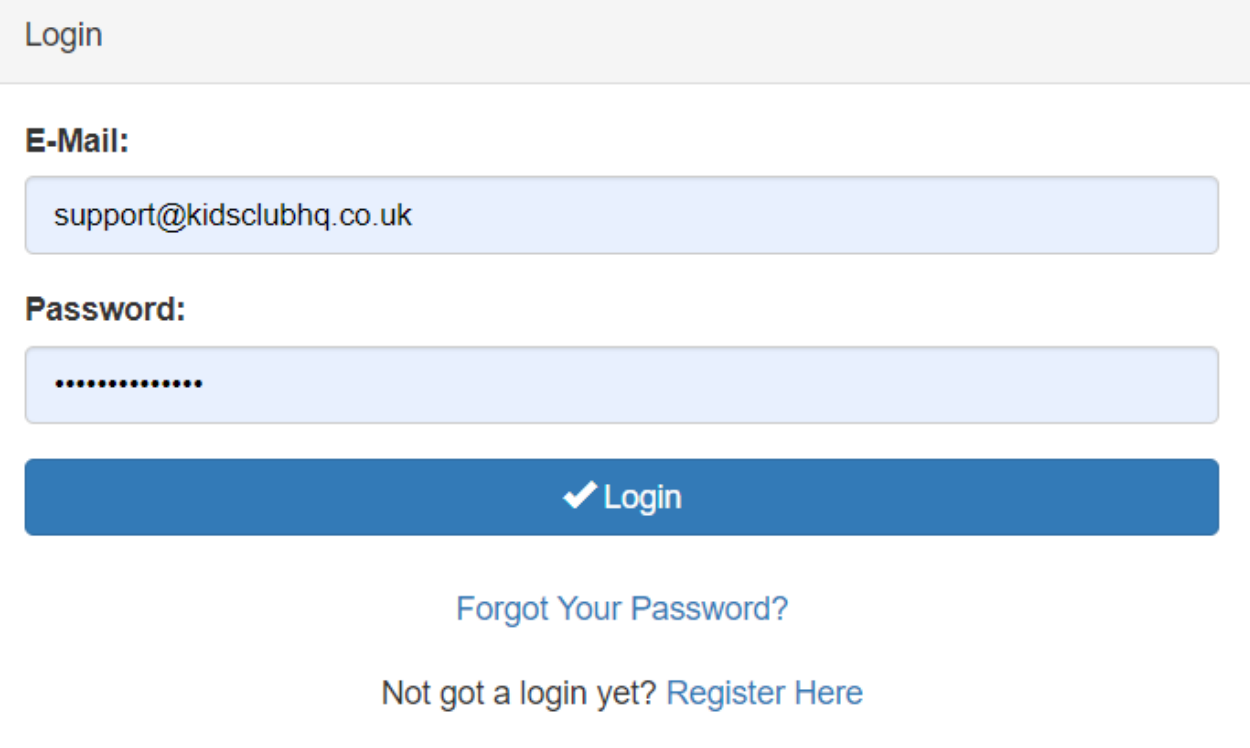Click the 'Not got a login yet?' text
This screenshot has width=1250, height=748.
519,692
